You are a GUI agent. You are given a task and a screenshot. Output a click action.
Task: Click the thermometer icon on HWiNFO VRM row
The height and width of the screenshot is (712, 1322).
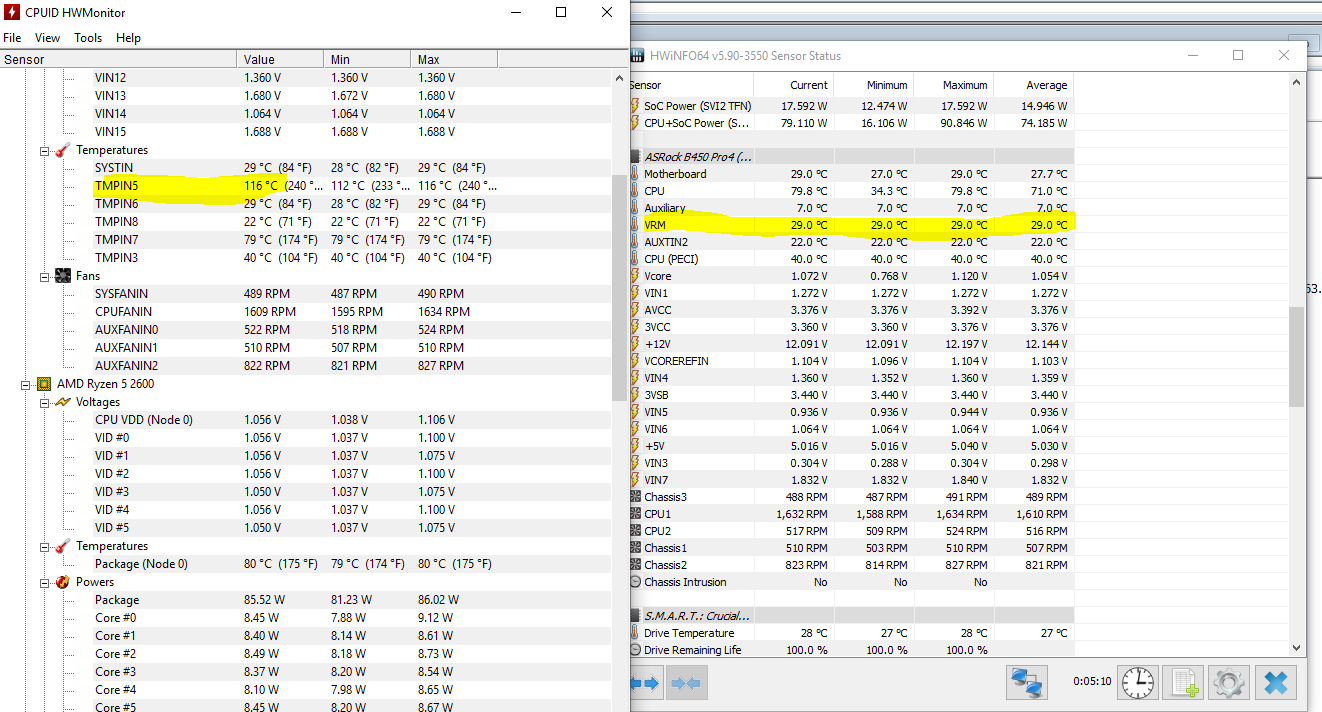coord(635,225)
